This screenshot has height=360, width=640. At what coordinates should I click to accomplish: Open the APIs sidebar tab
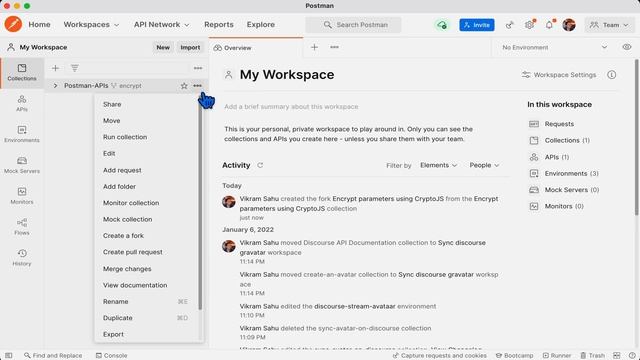click(x=22, y=103)
